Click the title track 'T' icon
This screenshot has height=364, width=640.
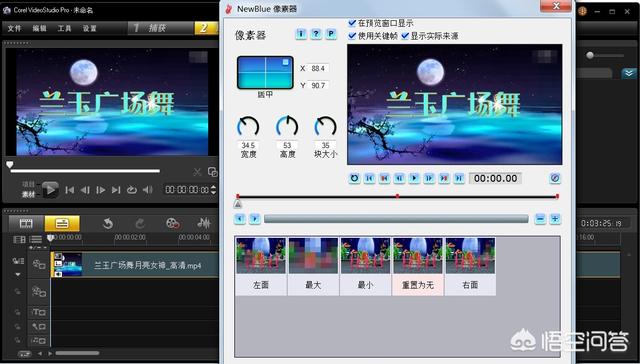pyautogui.click(x=39, y=312)
